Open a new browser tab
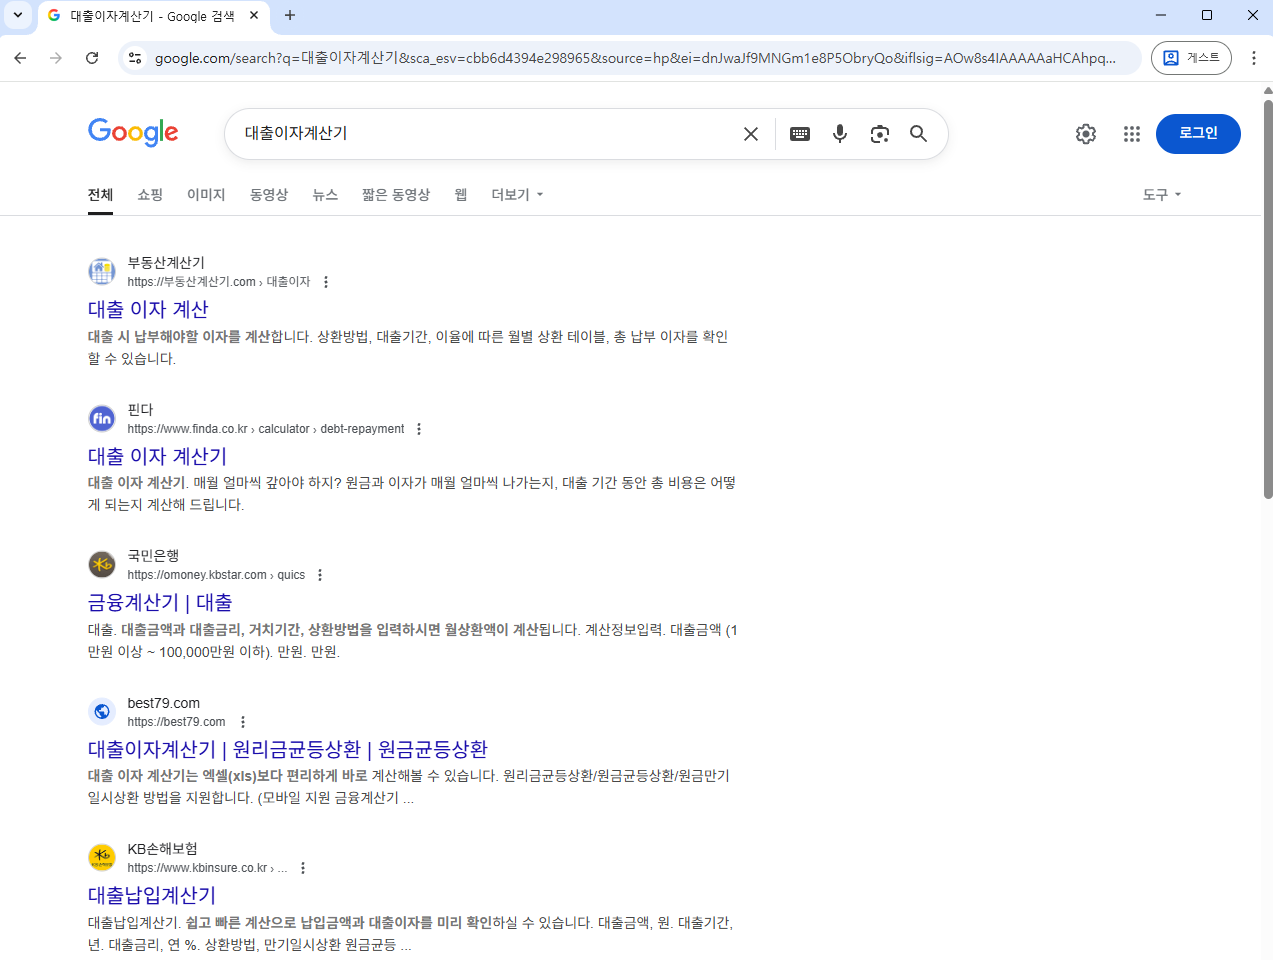Viewport: 1273px width, 960px height. (x=290, y=15)
